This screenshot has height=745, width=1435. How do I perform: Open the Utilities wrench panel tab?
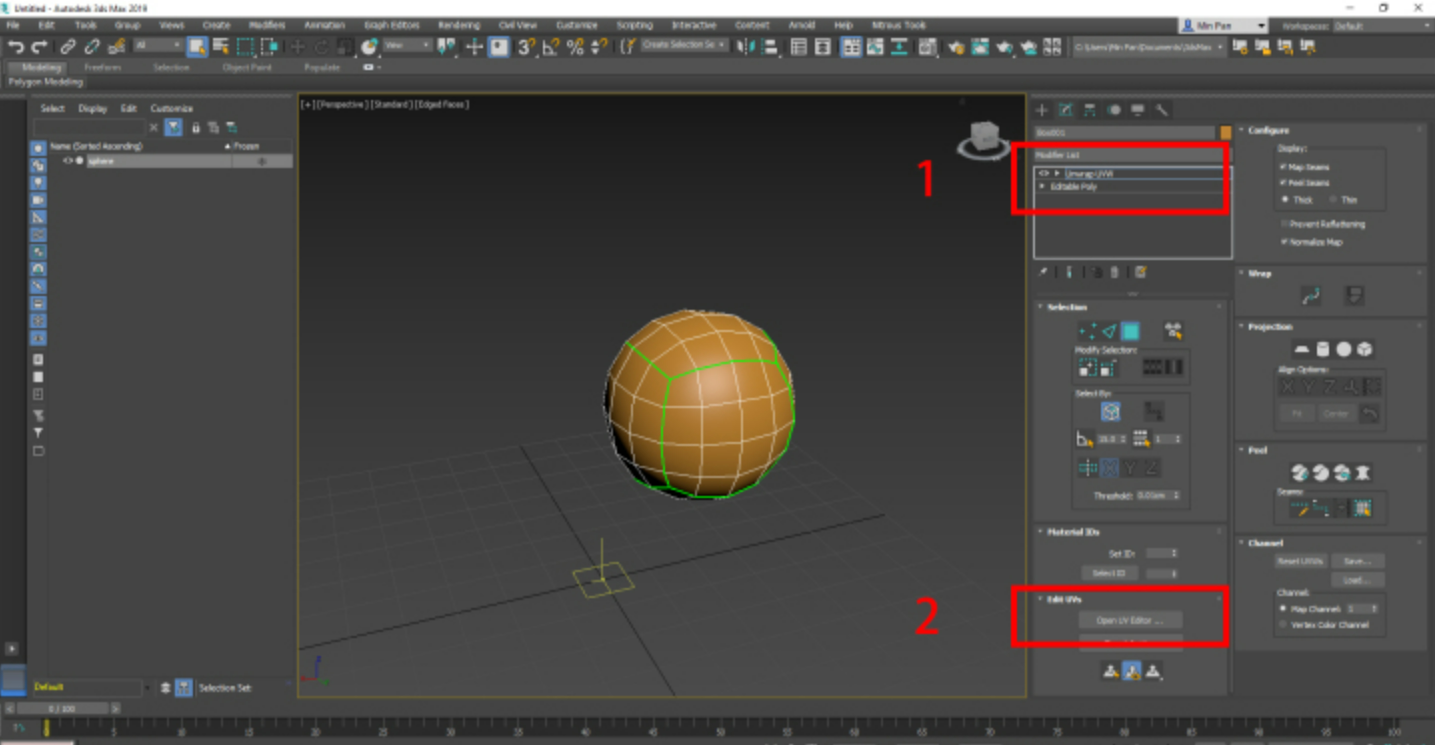coord(1162,110)
